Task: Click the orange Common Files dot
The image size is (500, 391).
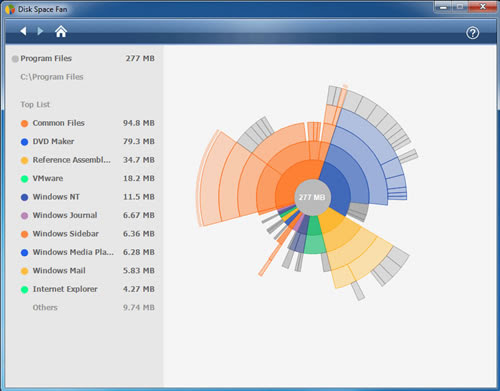Action: click(x=24, y=124)
